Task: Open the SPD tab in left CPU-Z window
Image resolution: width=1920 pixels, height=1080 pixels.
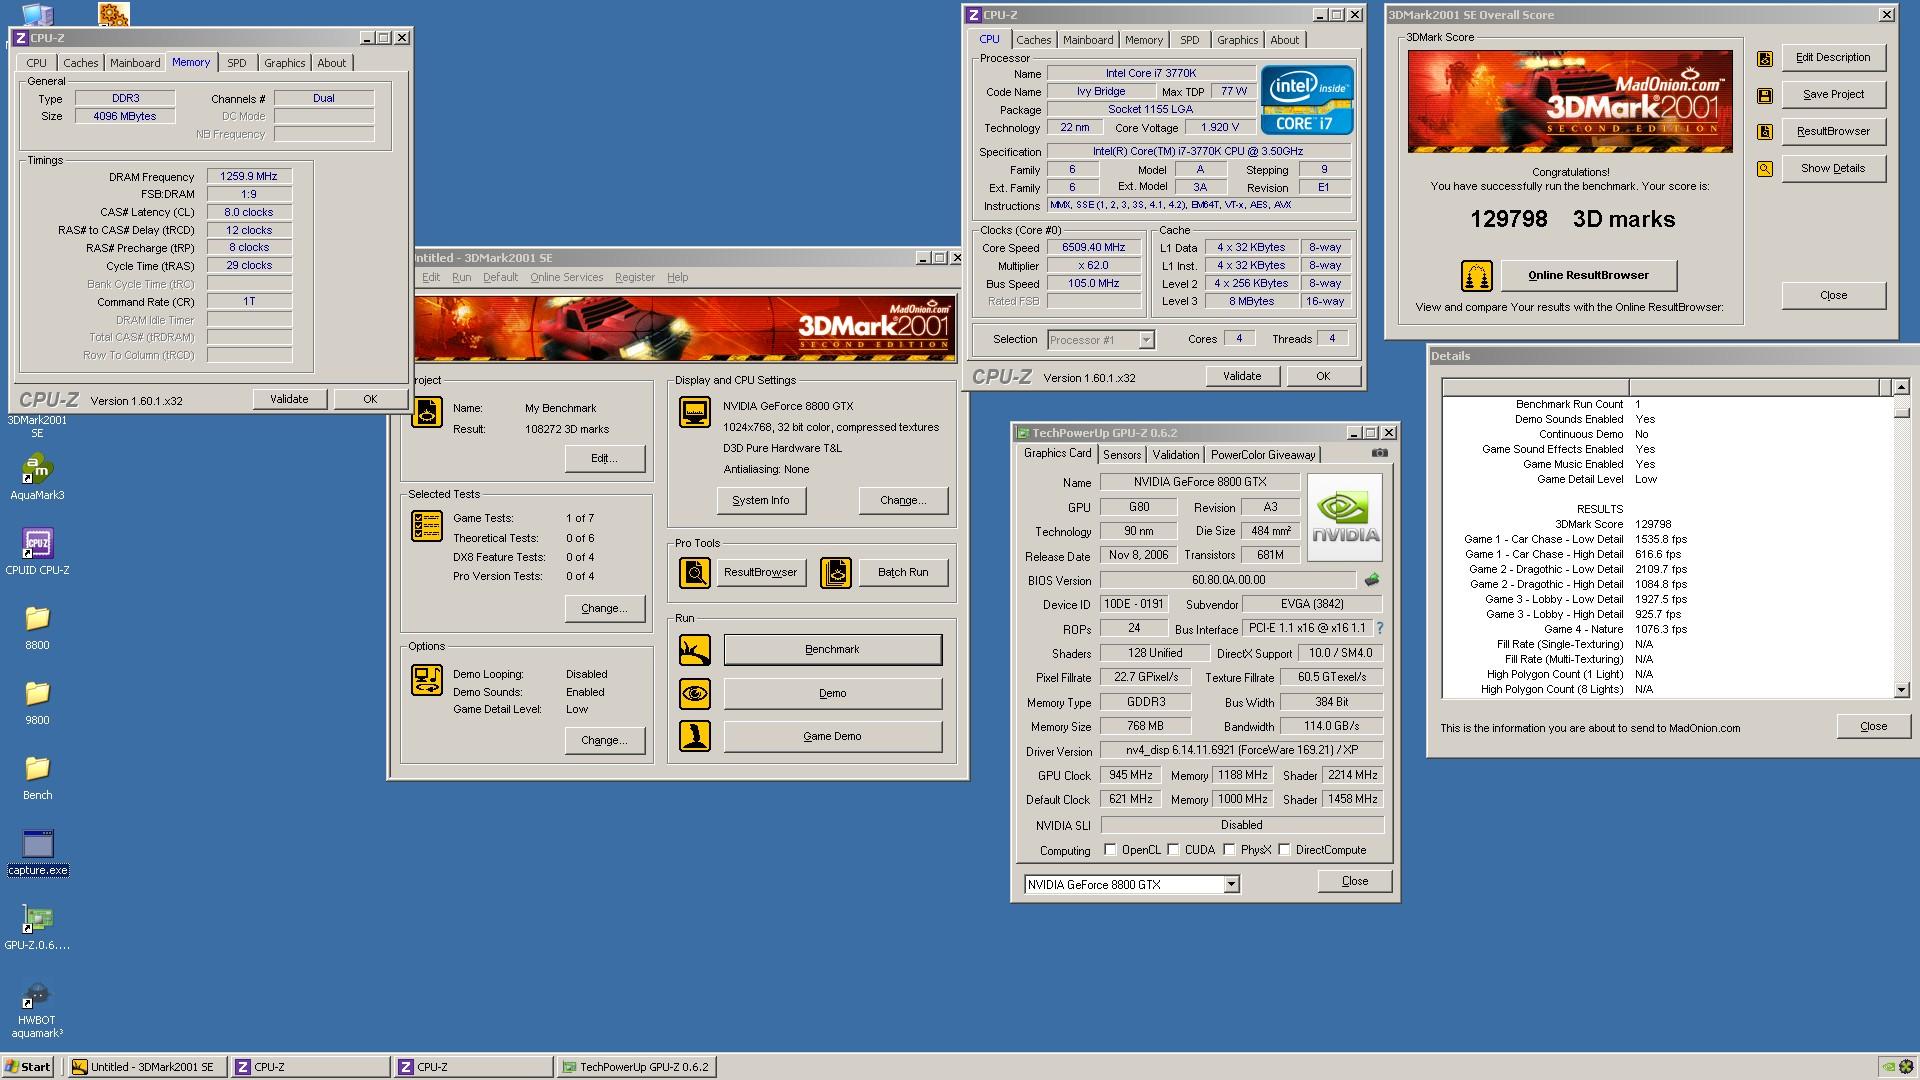Action: tap(236, 63)
